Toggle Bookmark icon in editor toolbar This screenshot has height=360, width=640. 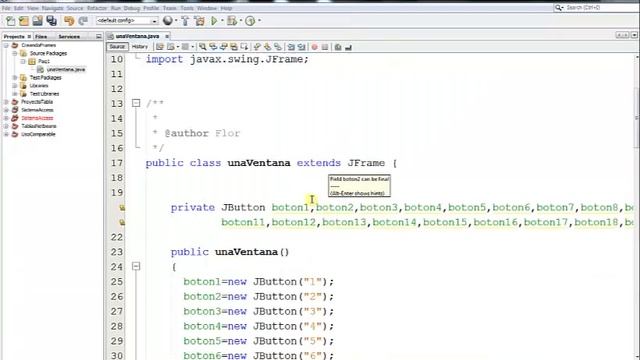[x=278, y=47]
